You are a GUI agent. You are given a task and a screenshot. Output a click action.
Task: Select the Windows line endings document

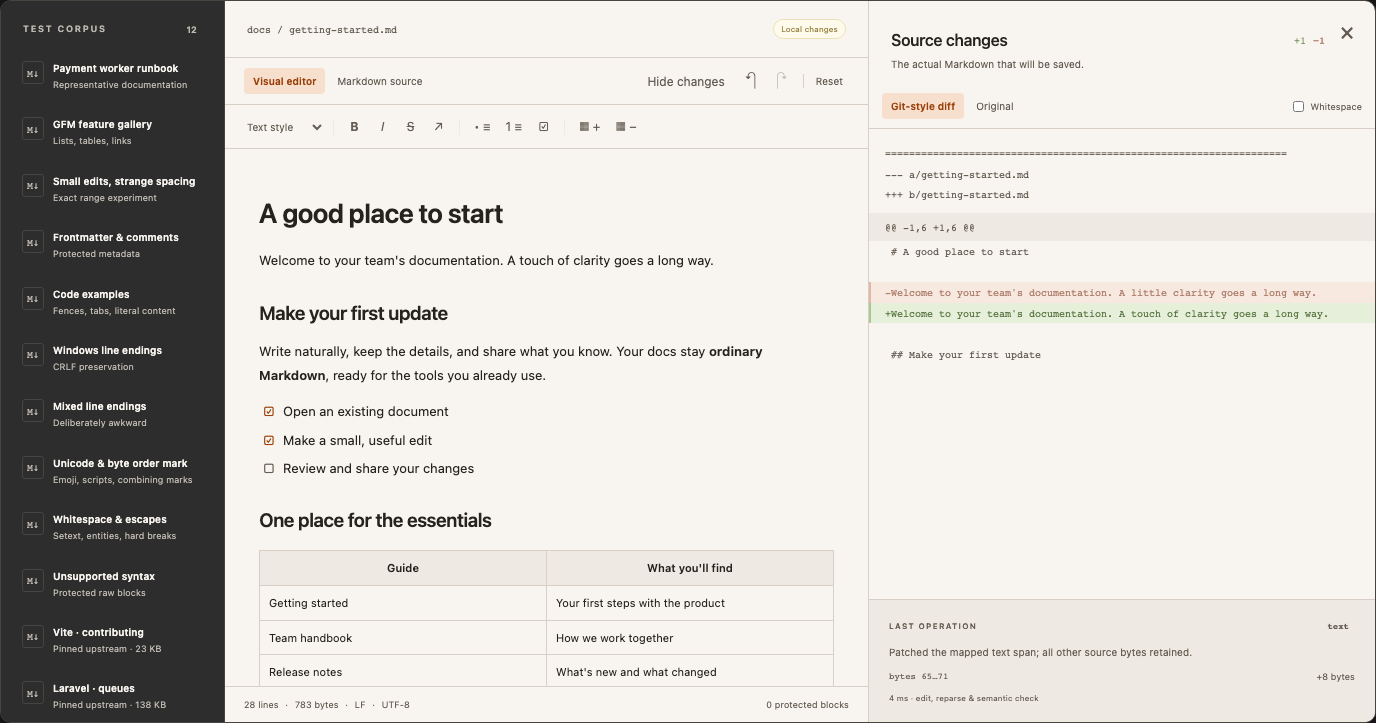112,358
